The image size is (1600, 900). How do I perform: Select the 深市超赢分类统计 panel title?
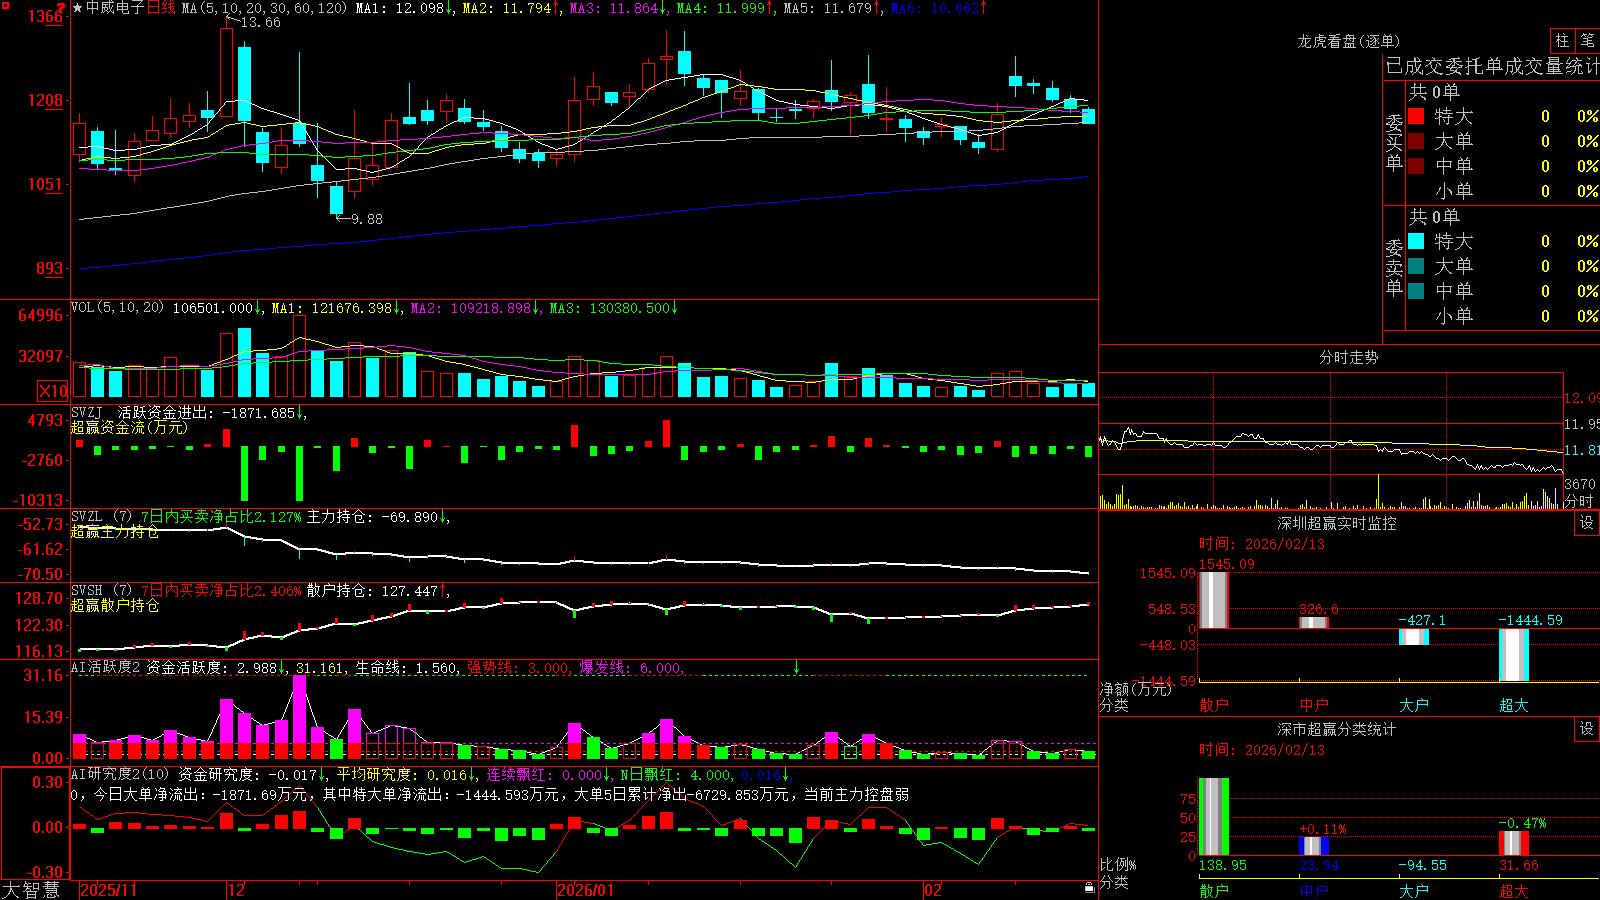[1336, 729]
